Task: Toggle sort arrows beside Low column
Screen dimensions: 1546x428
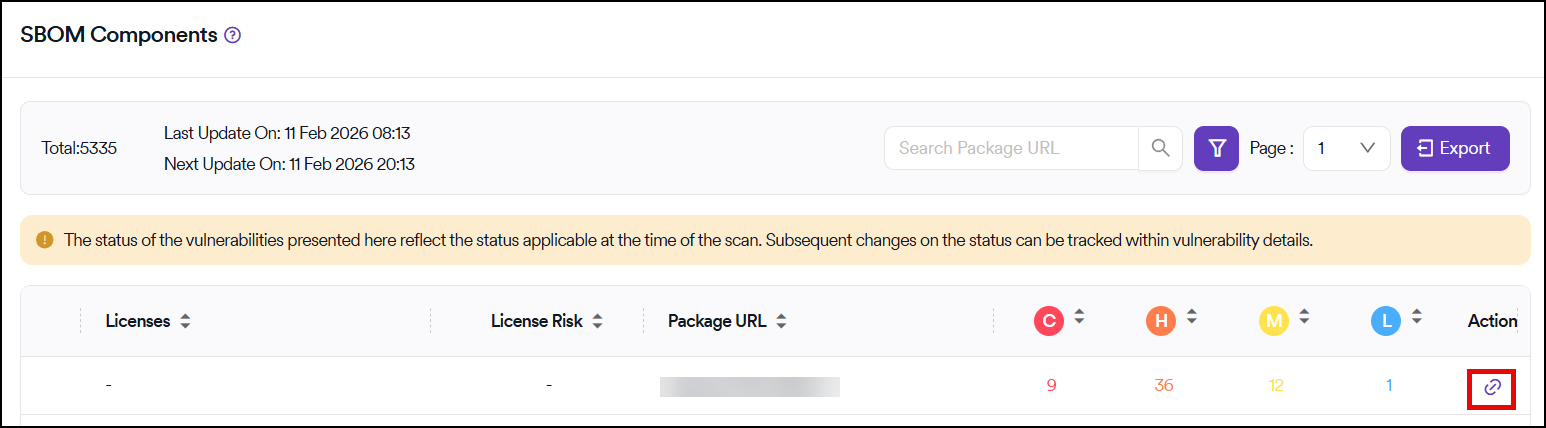Action: (x=1416, y=317)
